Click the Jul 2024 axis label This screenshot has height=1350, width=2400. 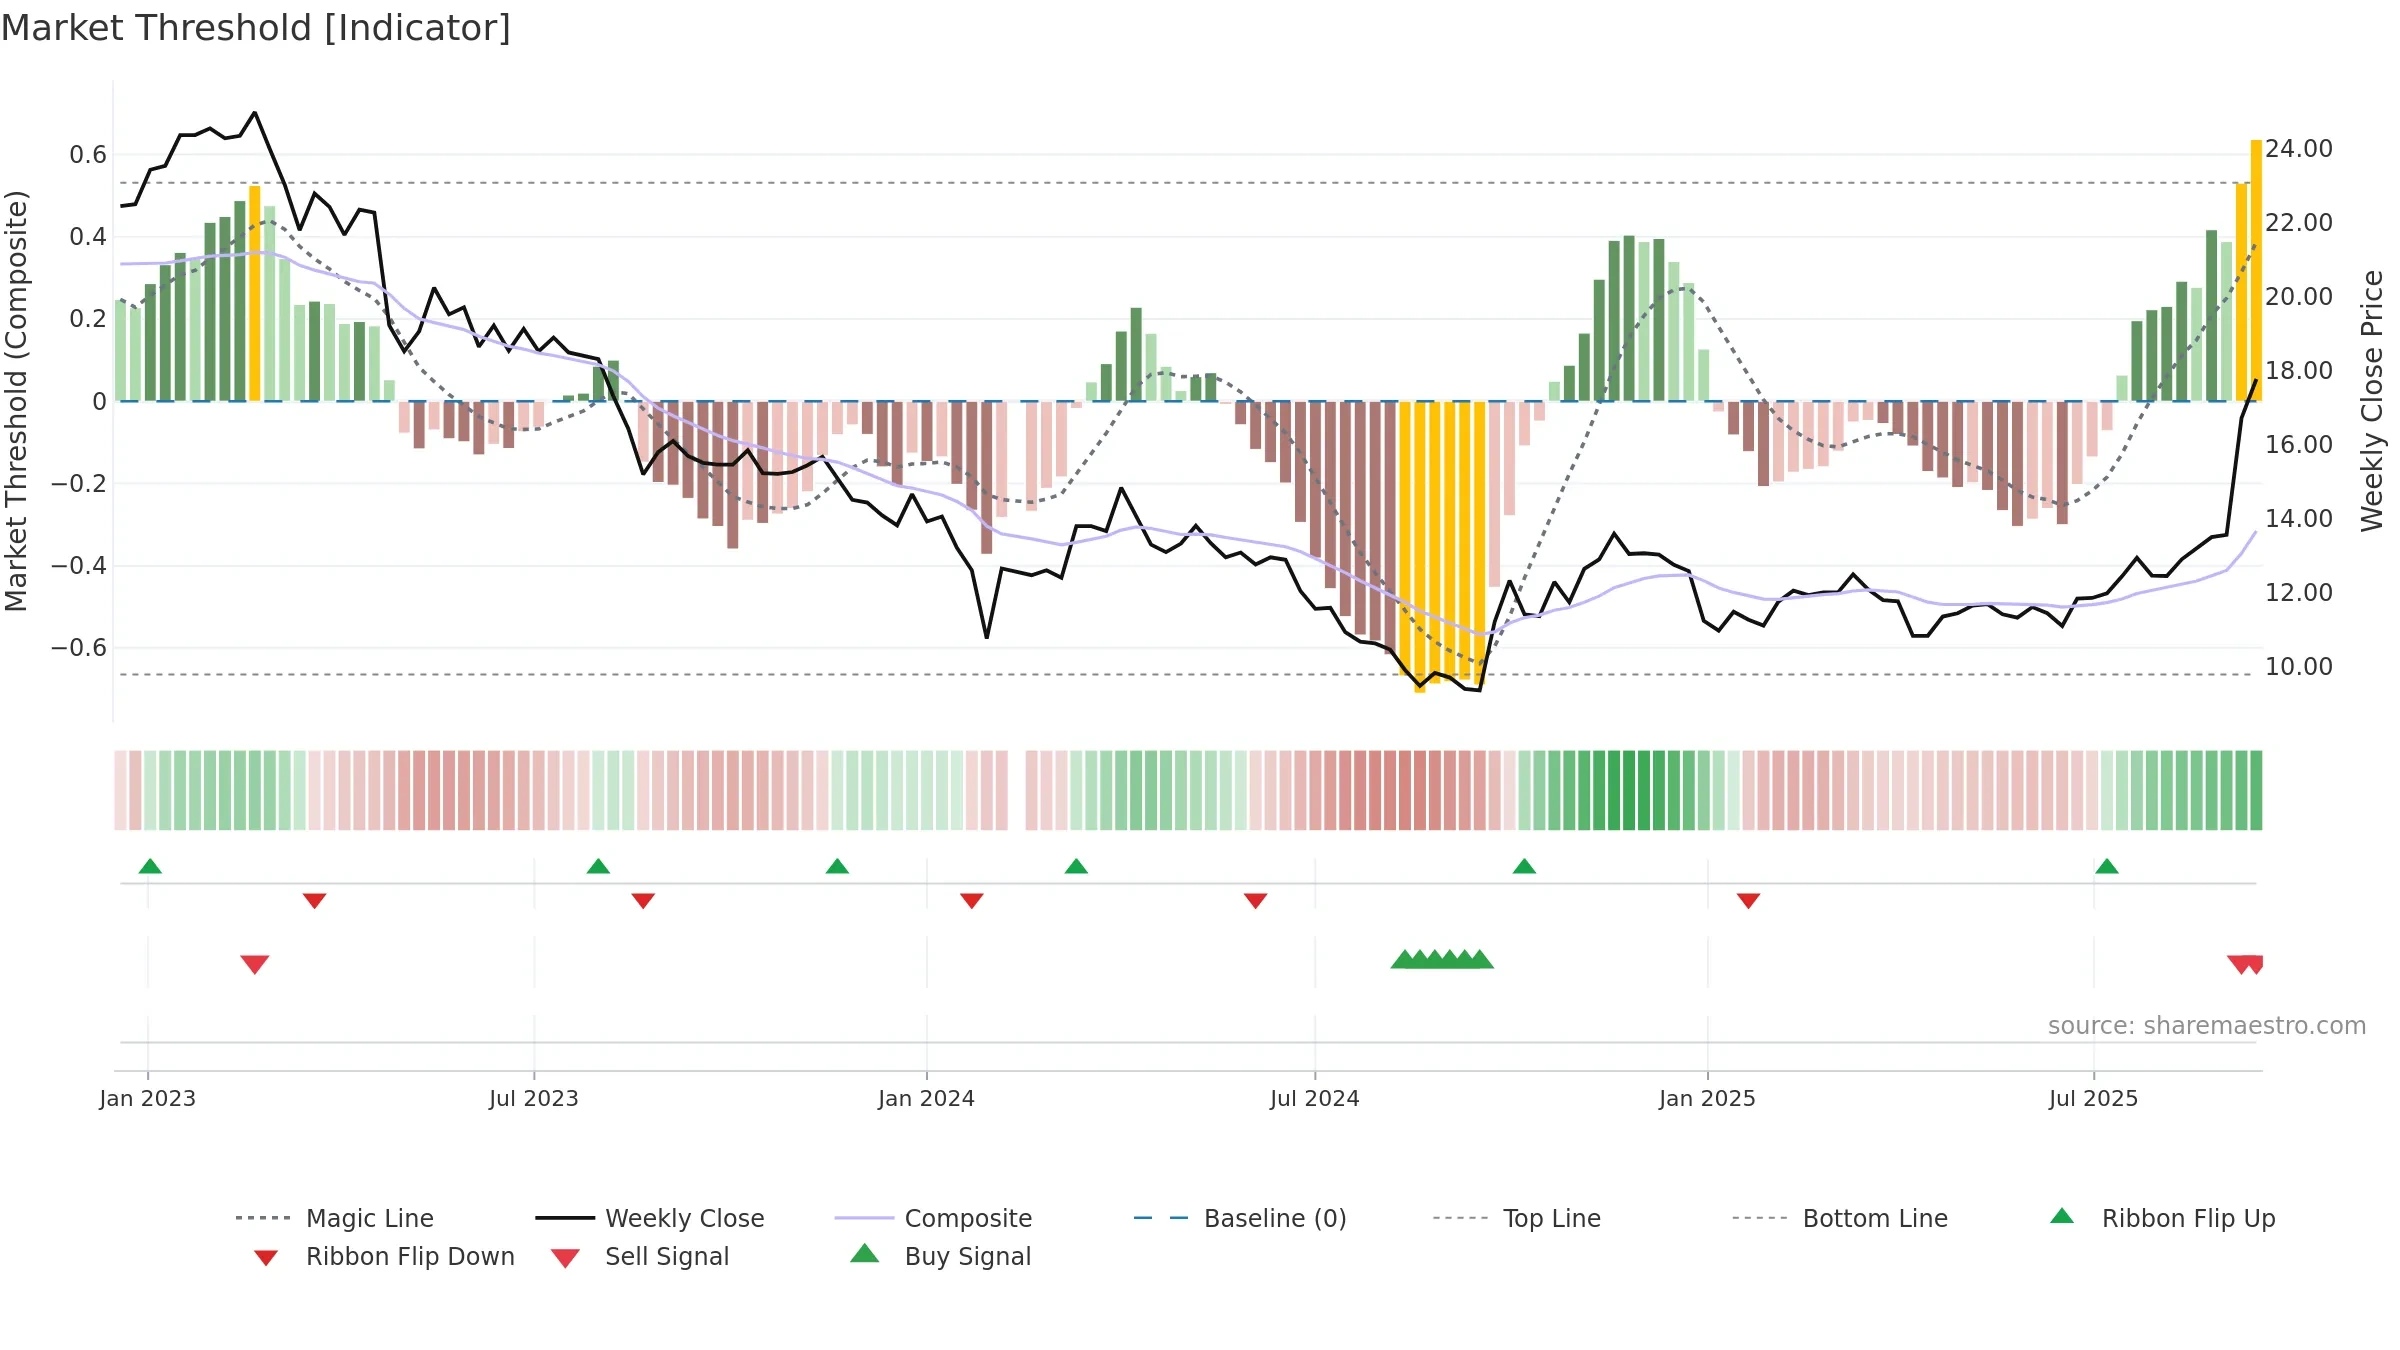pos(1314,1098)
